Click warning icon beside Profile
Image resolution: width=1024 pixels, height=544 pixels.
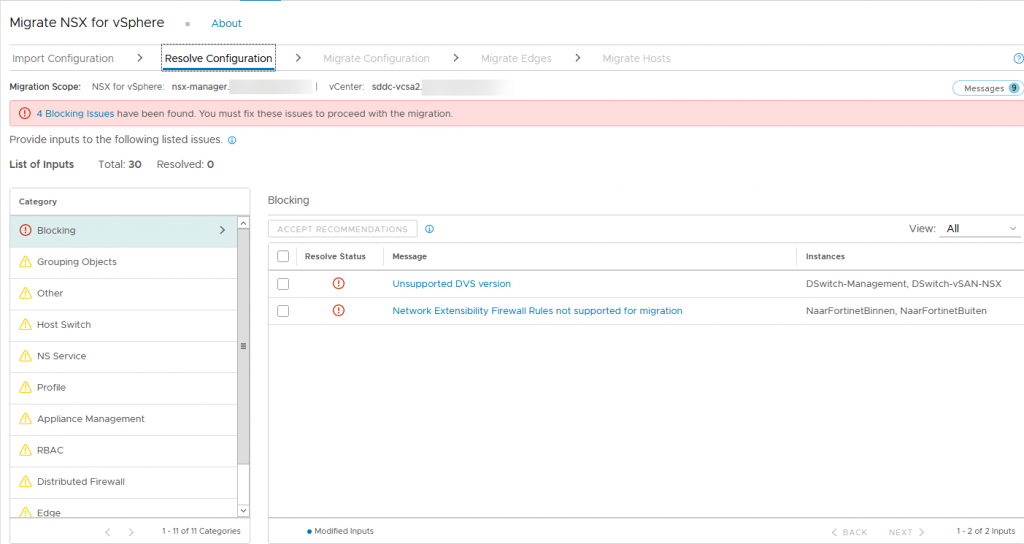click(25, 387)
